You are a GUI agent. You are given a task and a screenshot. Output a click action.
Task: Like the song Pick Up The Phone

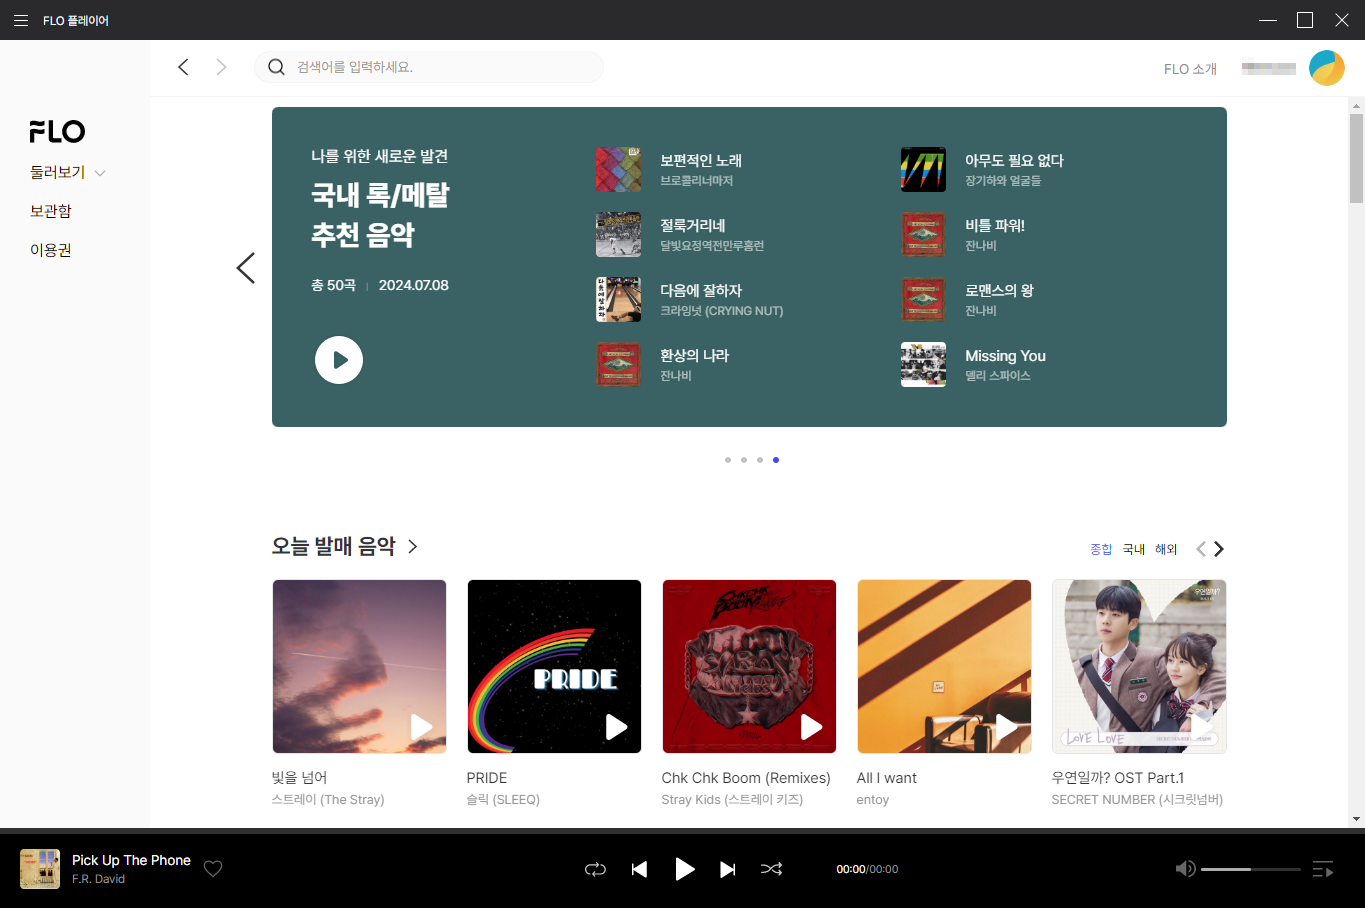213,869
